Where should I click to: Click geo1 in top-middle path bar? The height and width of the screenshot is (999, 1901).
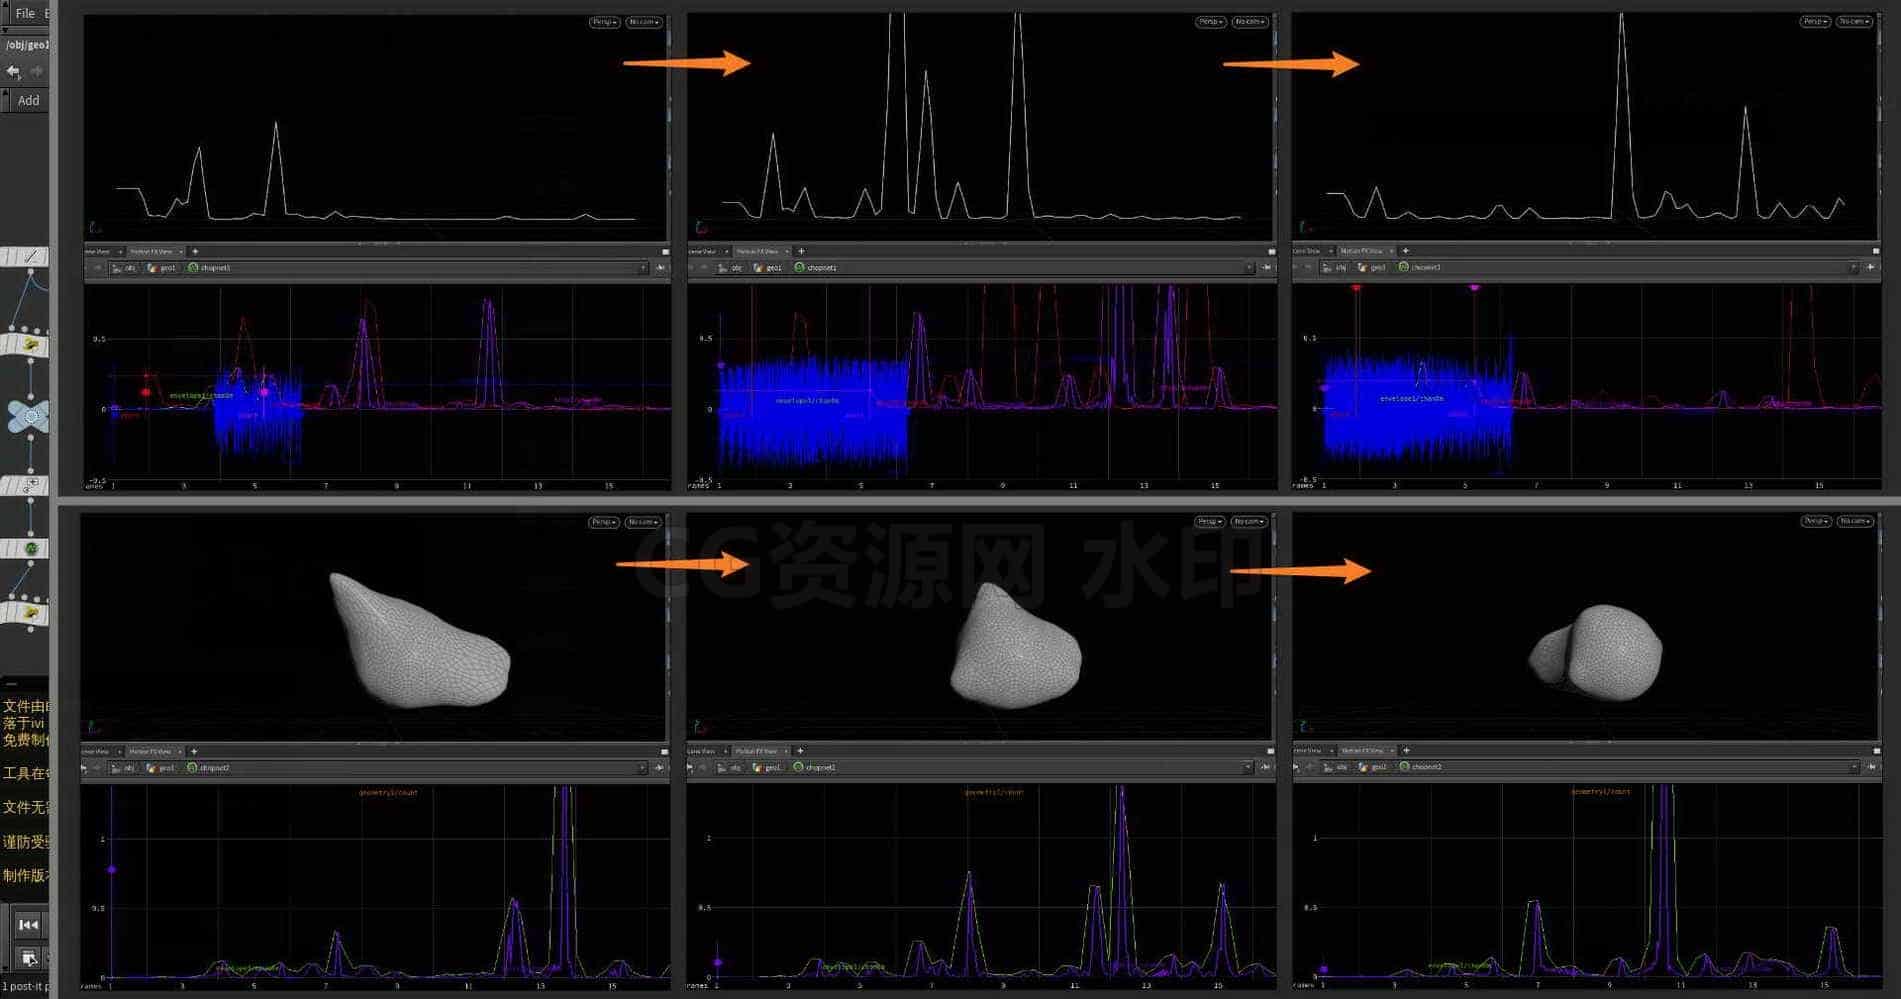pyautogui.click(x=768, y=268)
